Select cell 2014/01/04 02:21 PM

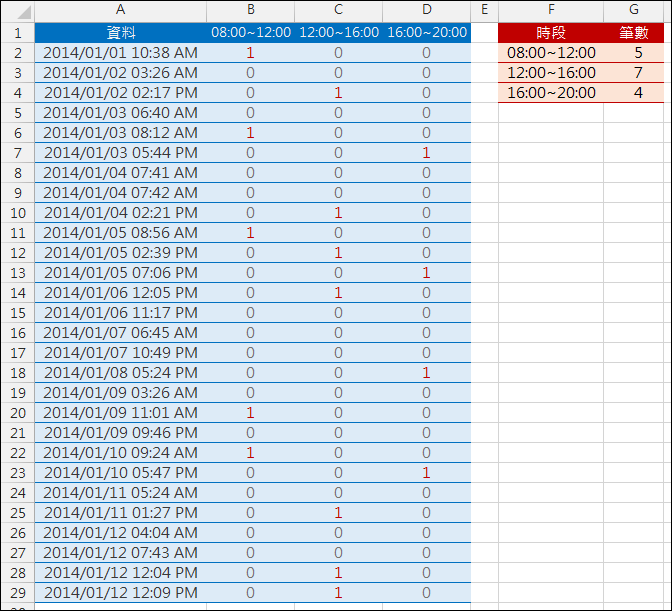[x=120, y=213]
